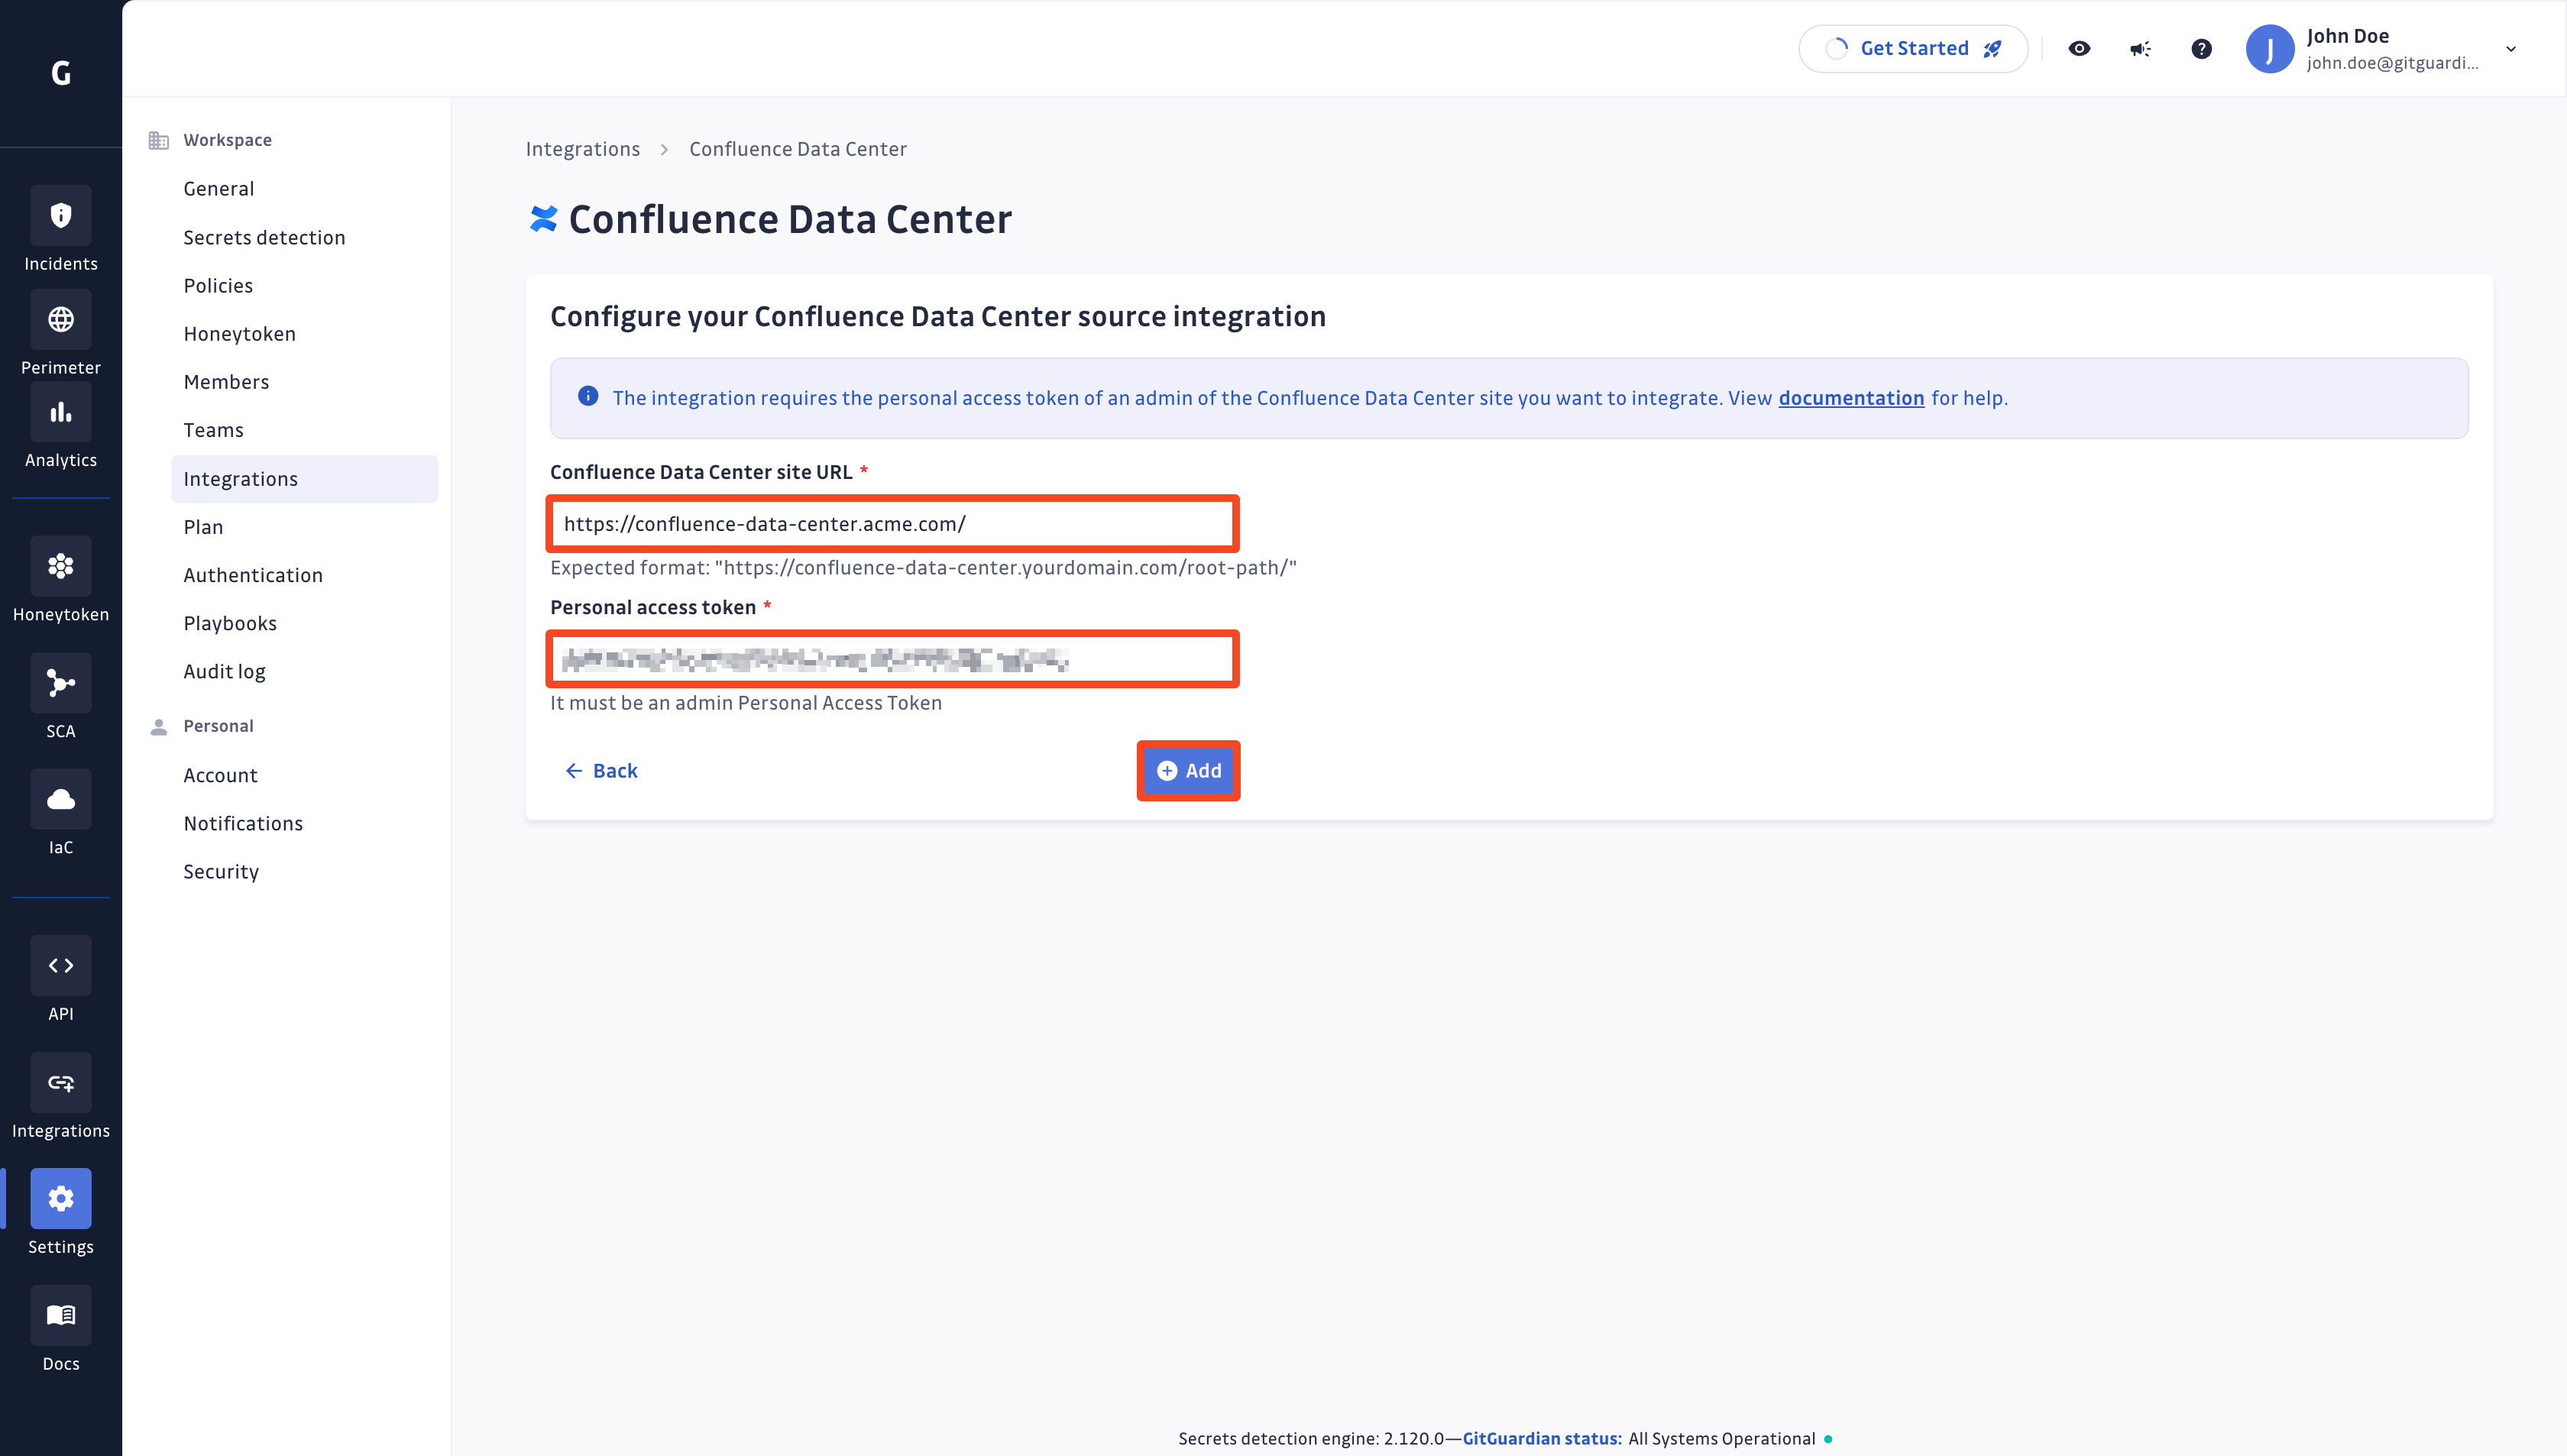Click the Personal access token field
This screenshot has height=1456, width=2567.
pos(892,659)
